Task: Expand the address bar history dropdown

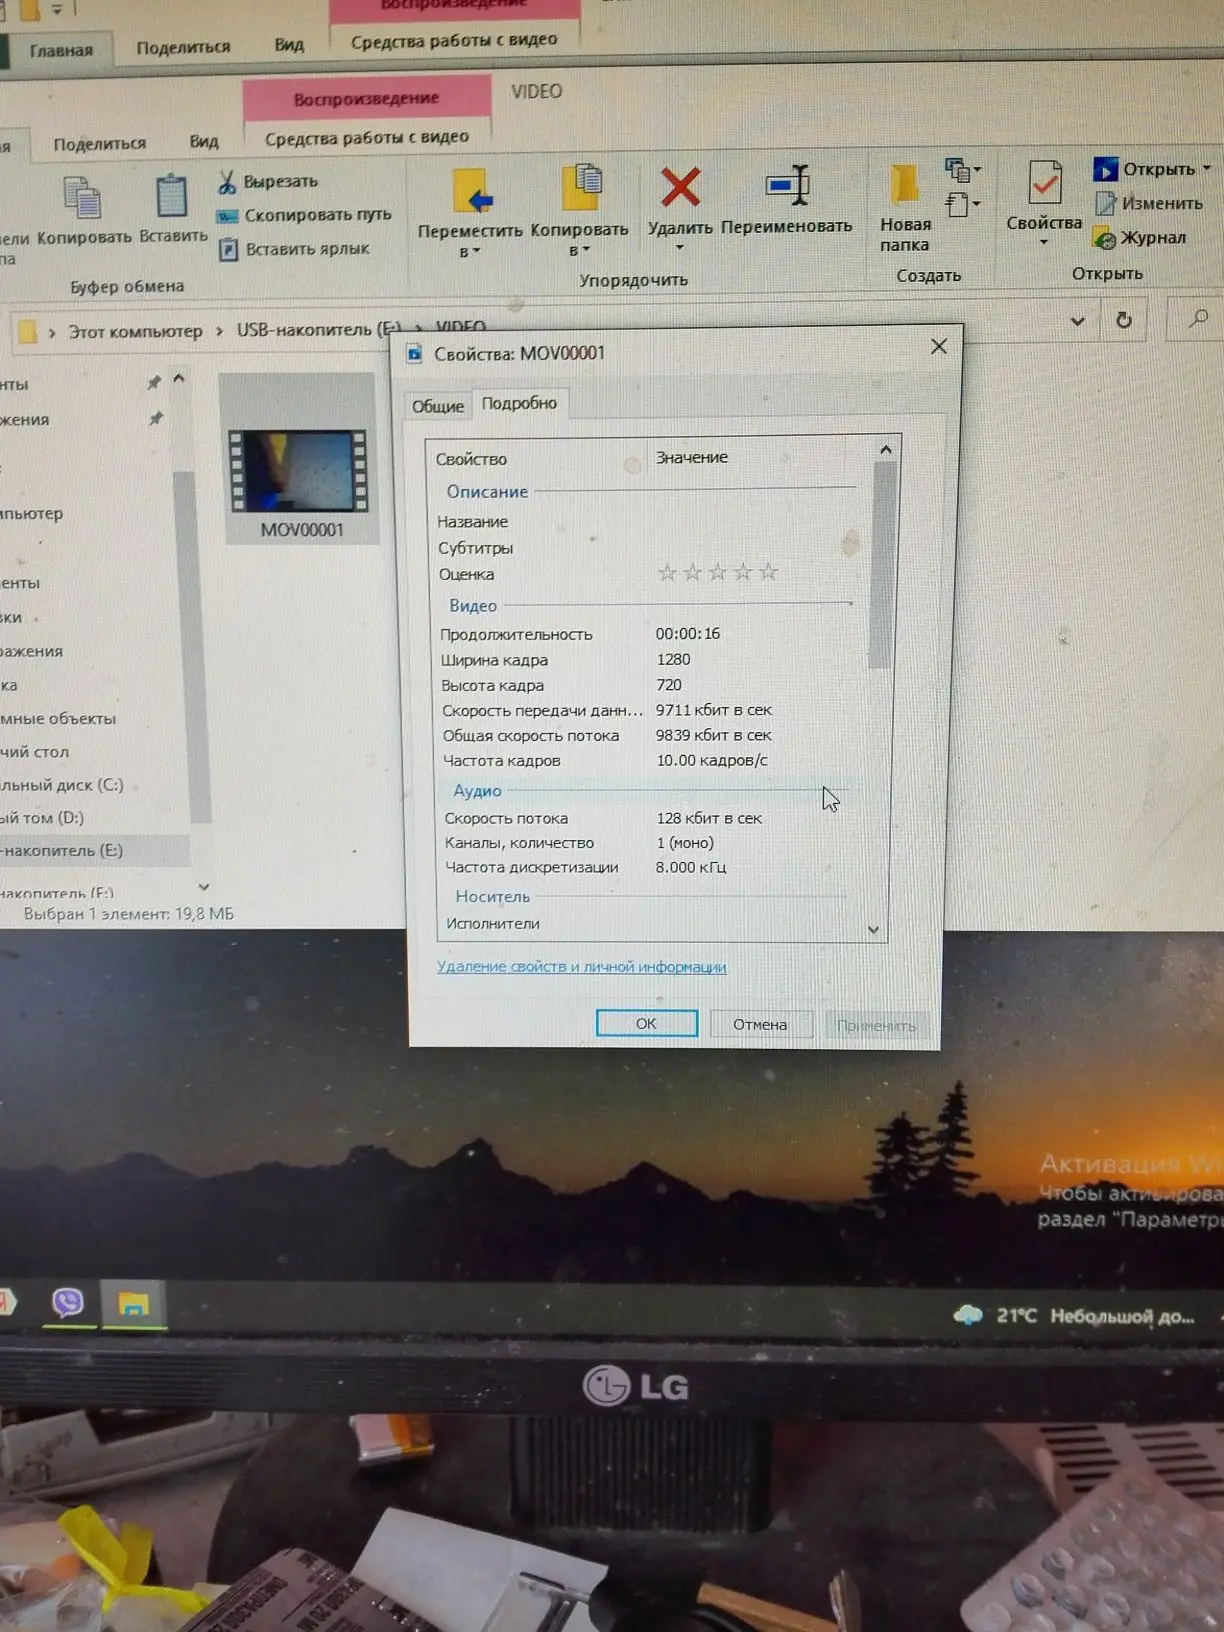Action: (1077, 321)
